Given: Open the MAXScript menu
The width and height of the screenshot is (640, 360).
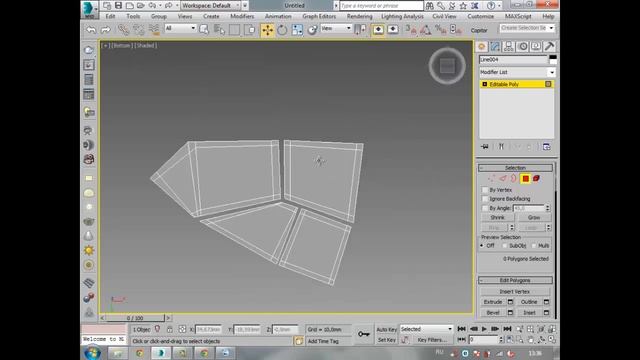Looking at the screenshot, I should pyautogui.click(x=518, y=16).
